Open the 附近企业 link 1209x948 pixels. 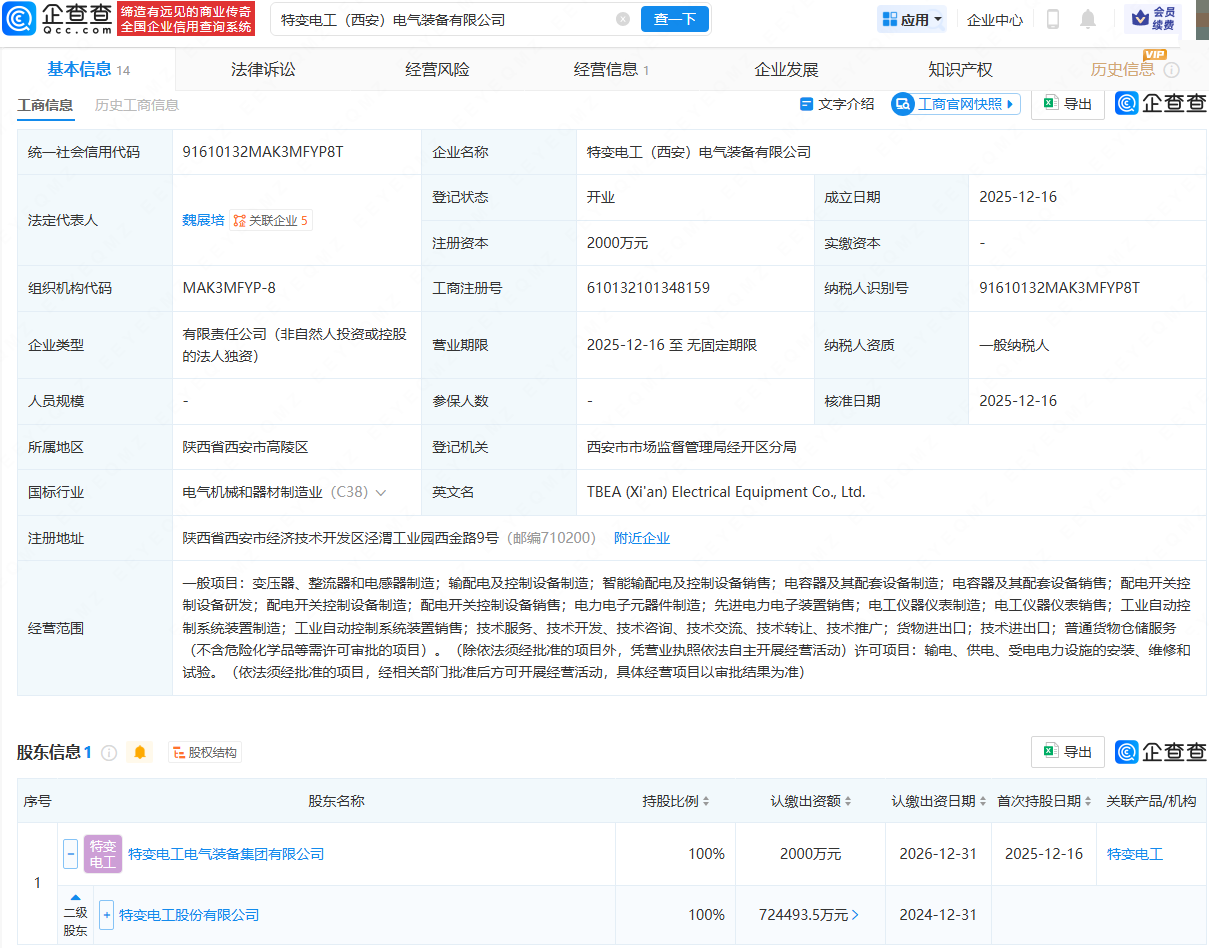(x=642, y=538)
